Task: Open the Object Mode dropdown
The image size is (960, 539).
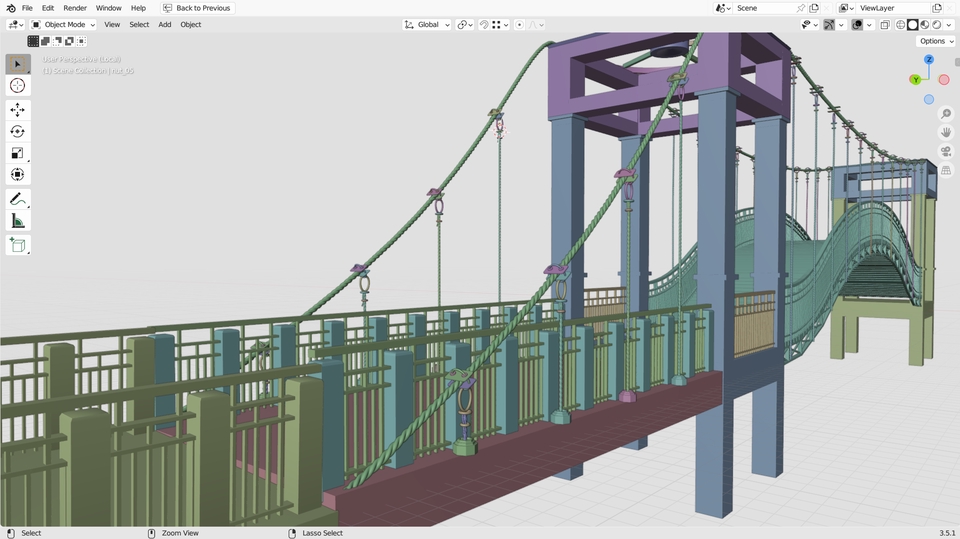Action: (x=63, y=24)
